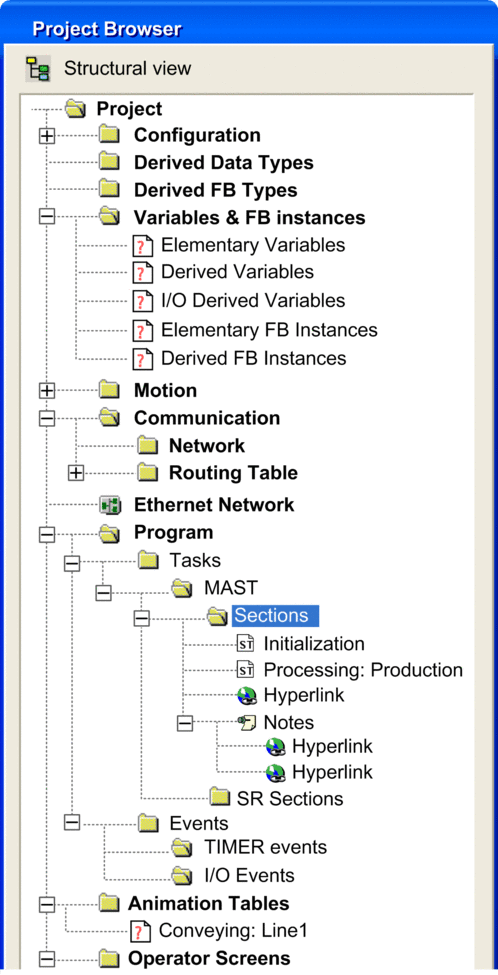
Task: Click the Conveying: Line1 table icon
Action: tap(140, 931)
